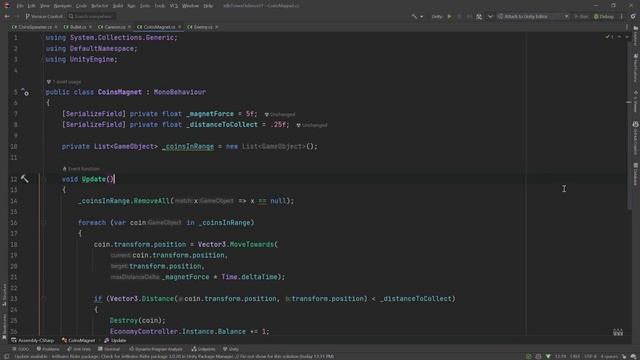
Task: Open the Window menu
Action: (190, 6)
